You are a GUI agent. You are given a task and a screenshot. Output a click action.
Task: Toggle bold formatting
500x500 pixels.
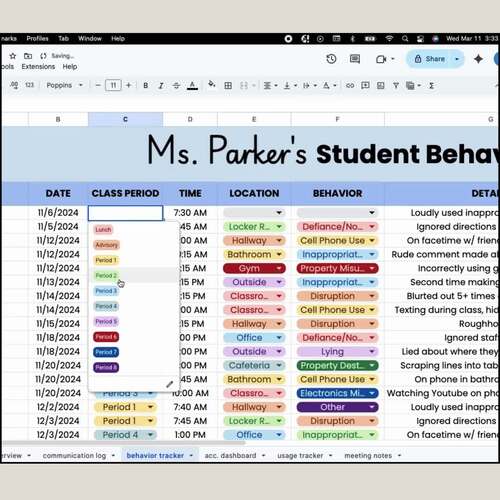tap(146, 86)
